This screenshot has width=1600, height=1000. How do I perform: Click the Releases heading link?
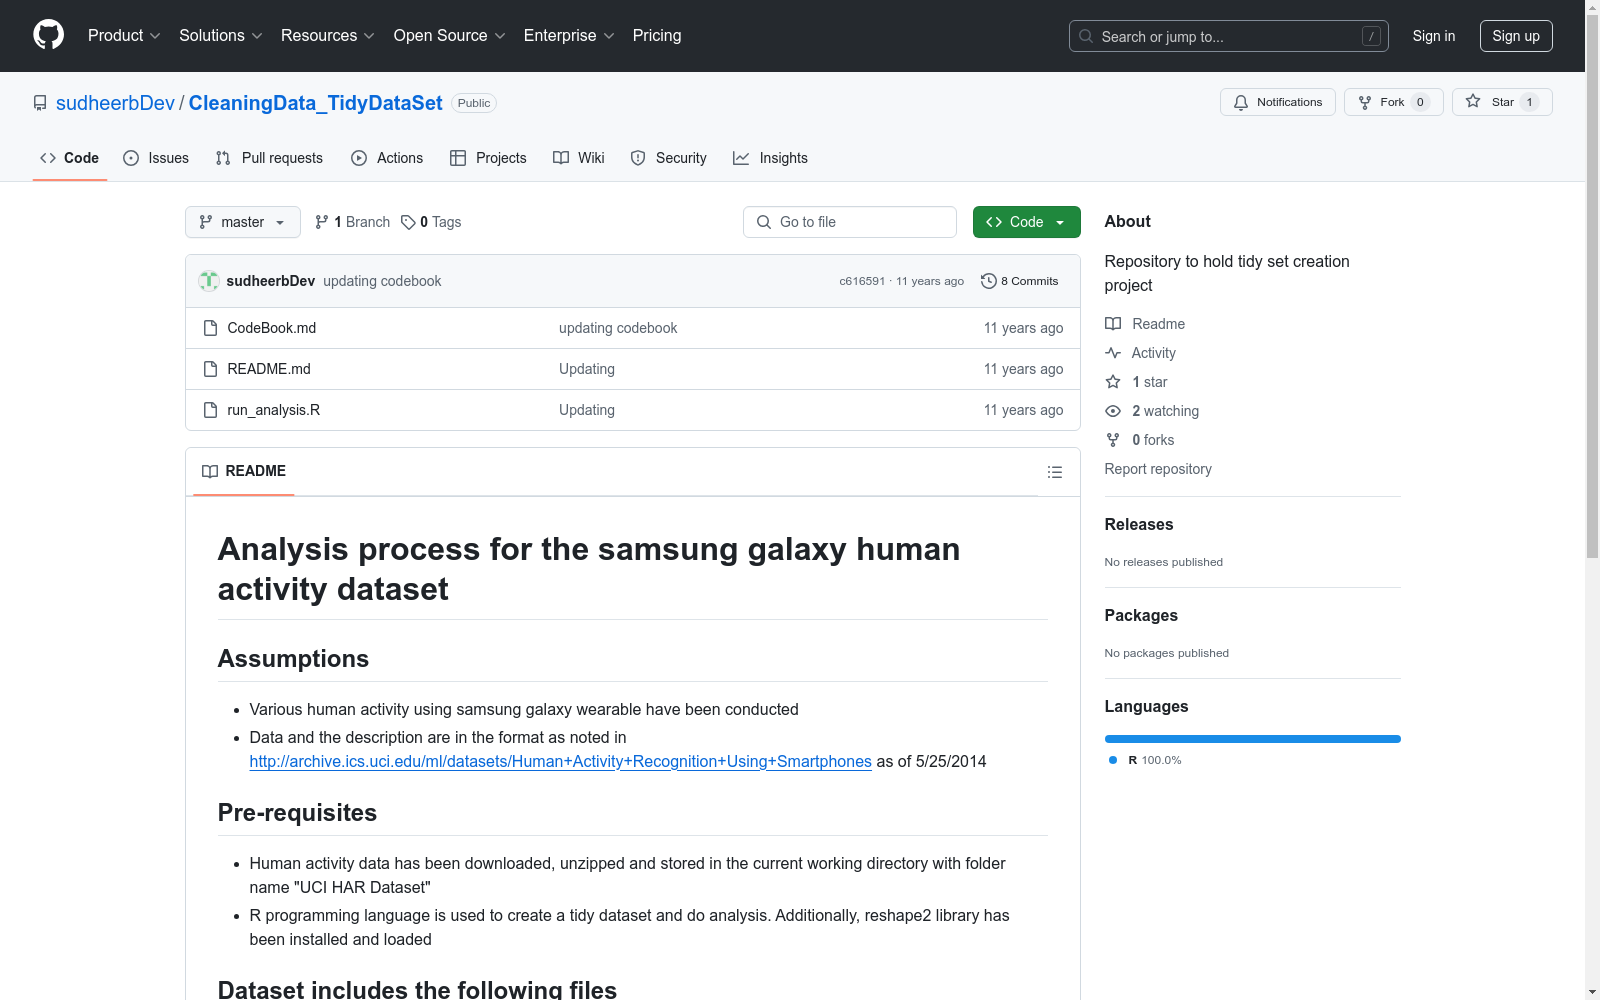(1139, 524)
